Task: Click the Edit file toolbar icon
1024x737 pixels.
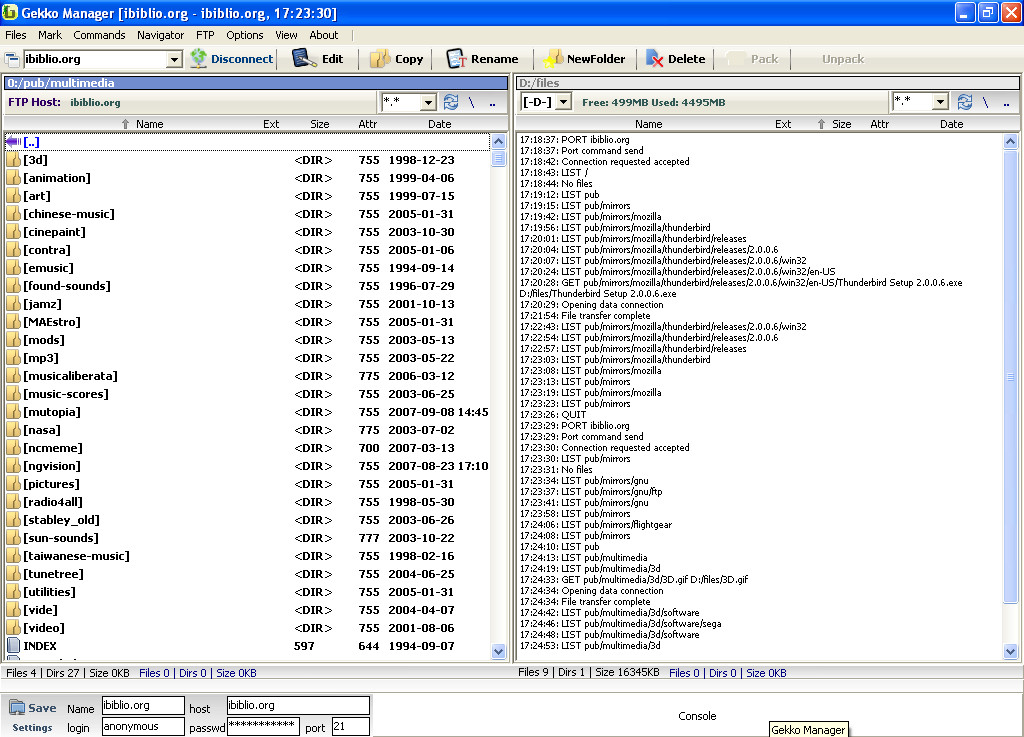Action: tap(304, 59)
